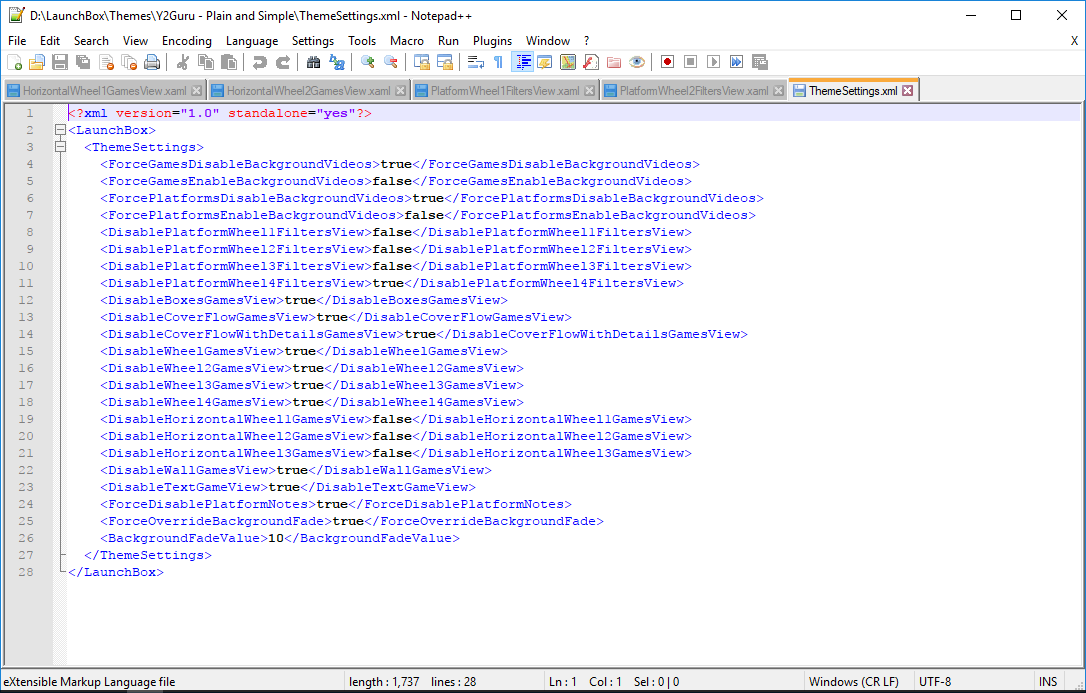Click the Open file toolbar icon
The width and height of the screenshot is (1086, 693).
coord(37,62)
